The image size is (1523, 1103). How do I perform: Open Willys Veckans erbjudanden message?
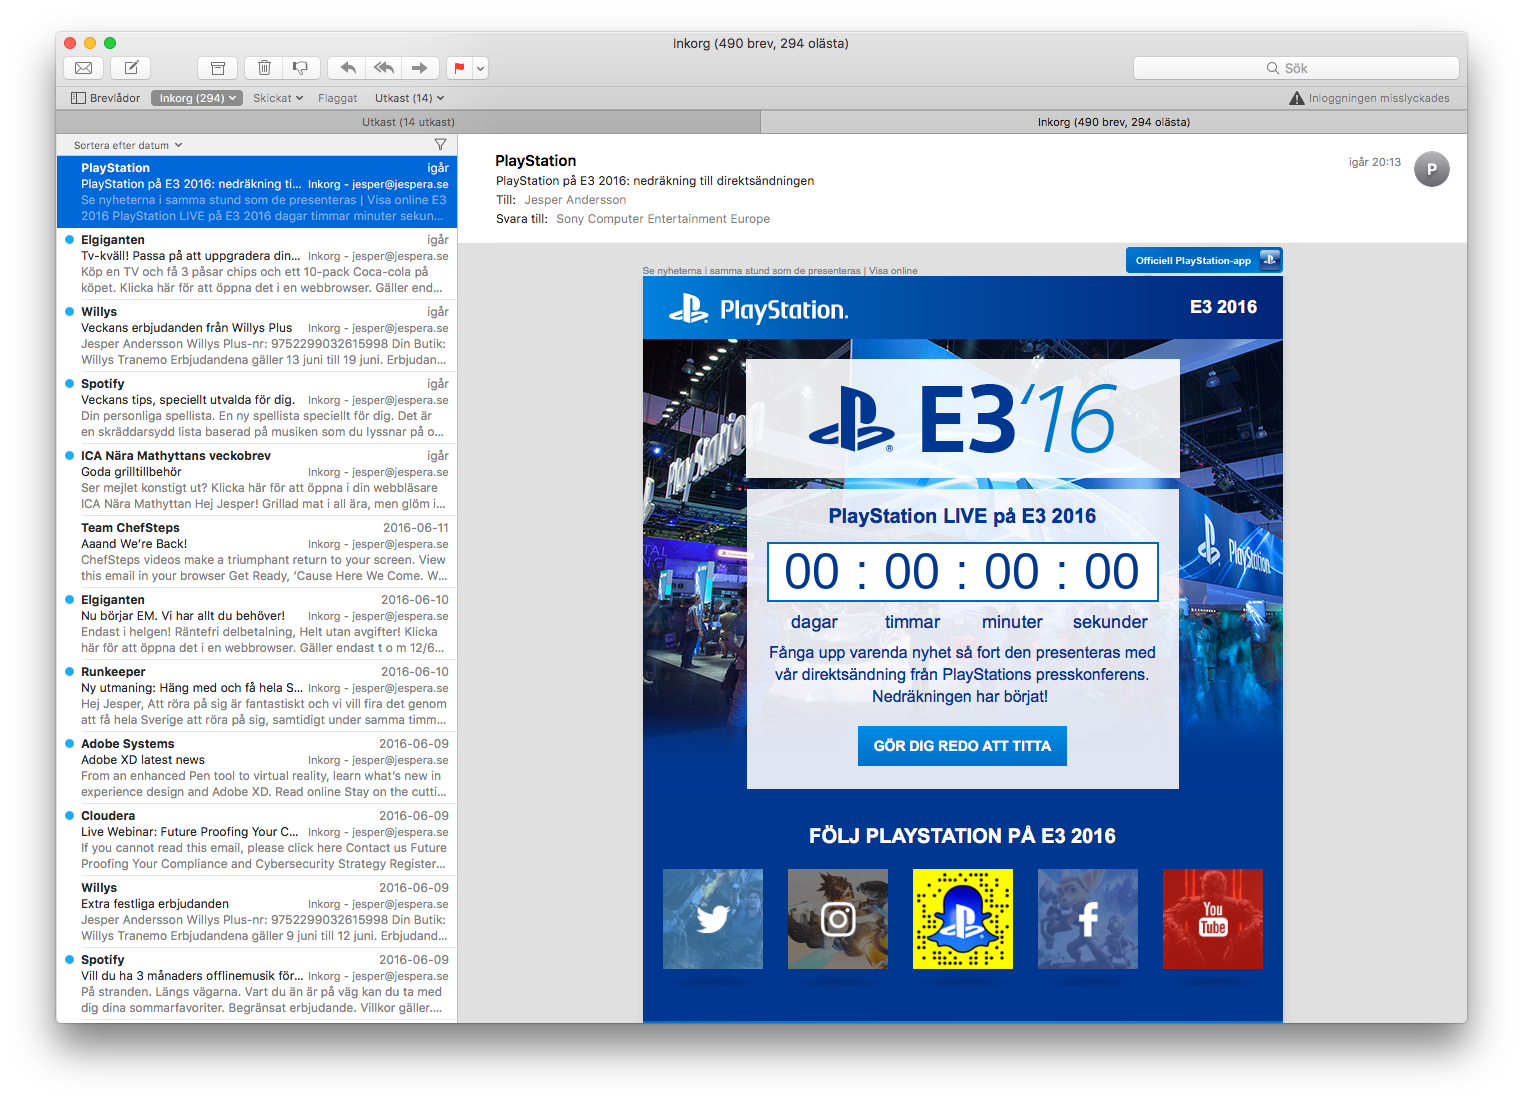[x=257, y=336]
